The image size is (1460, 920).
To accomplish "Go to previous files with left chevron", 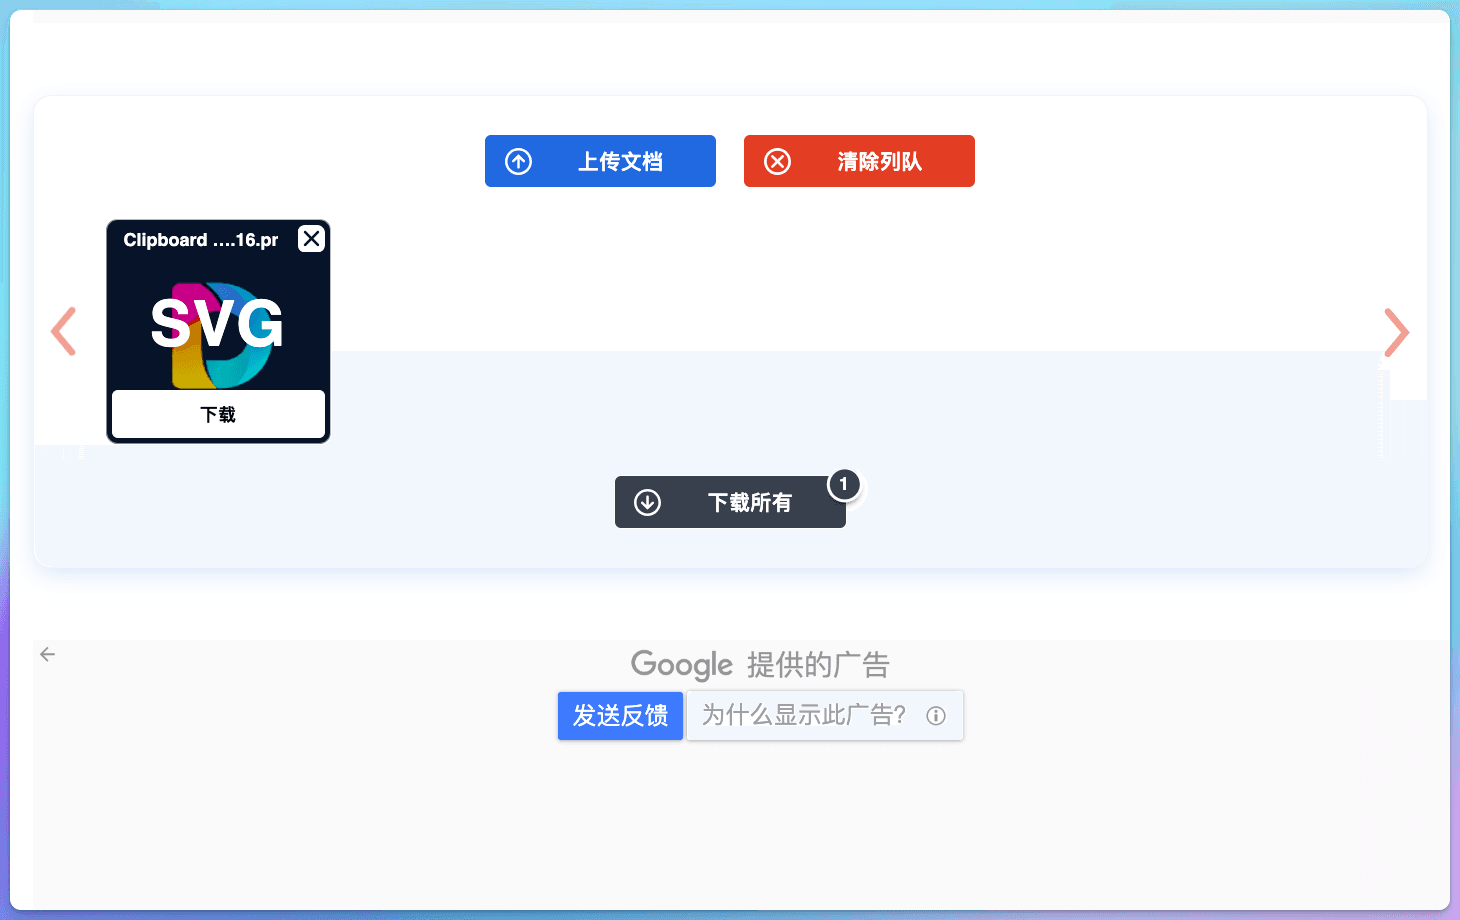I will (64, 331).
